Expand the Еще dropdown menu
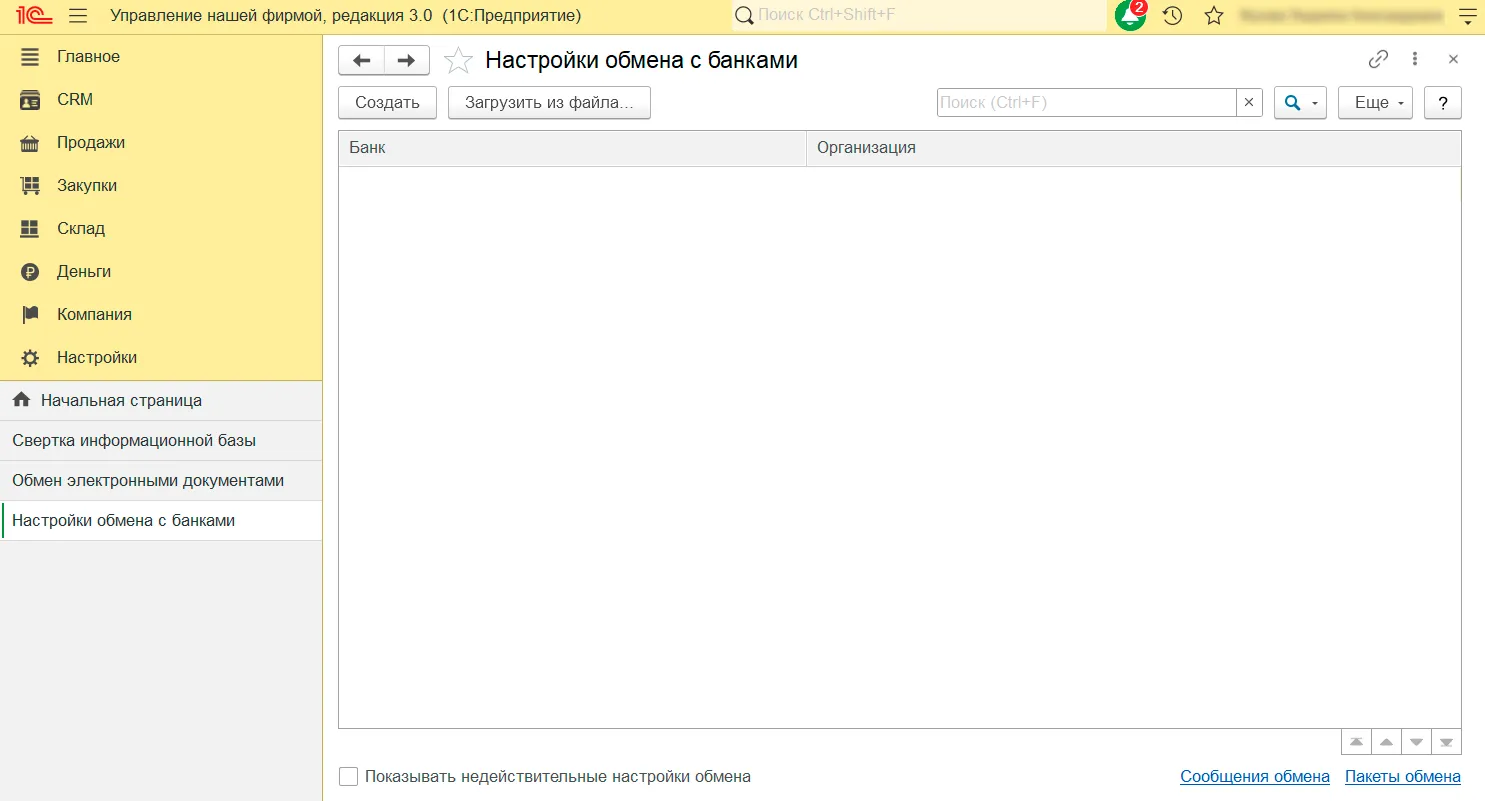The width and height of the screenshot is (1485, 801). 1375,103
